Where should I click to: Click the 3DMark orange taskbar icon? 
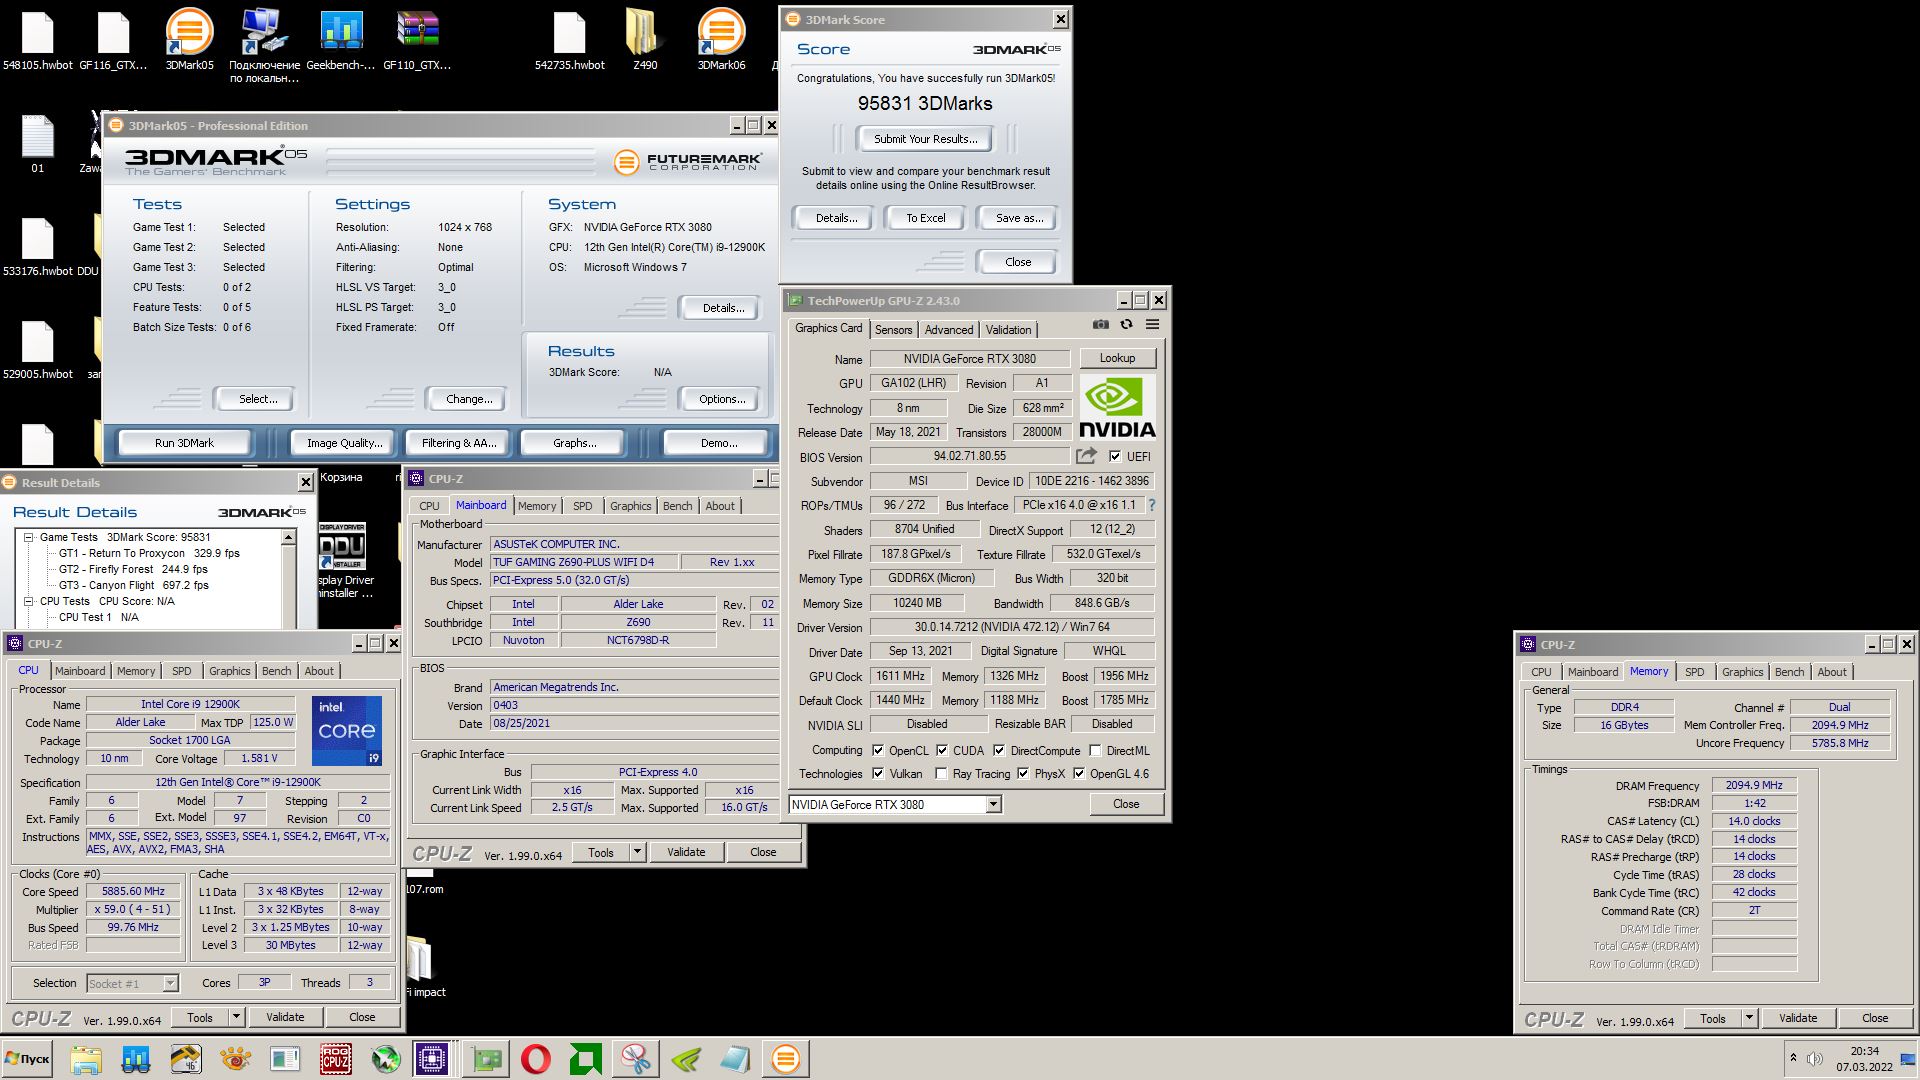coord(786,1059)
